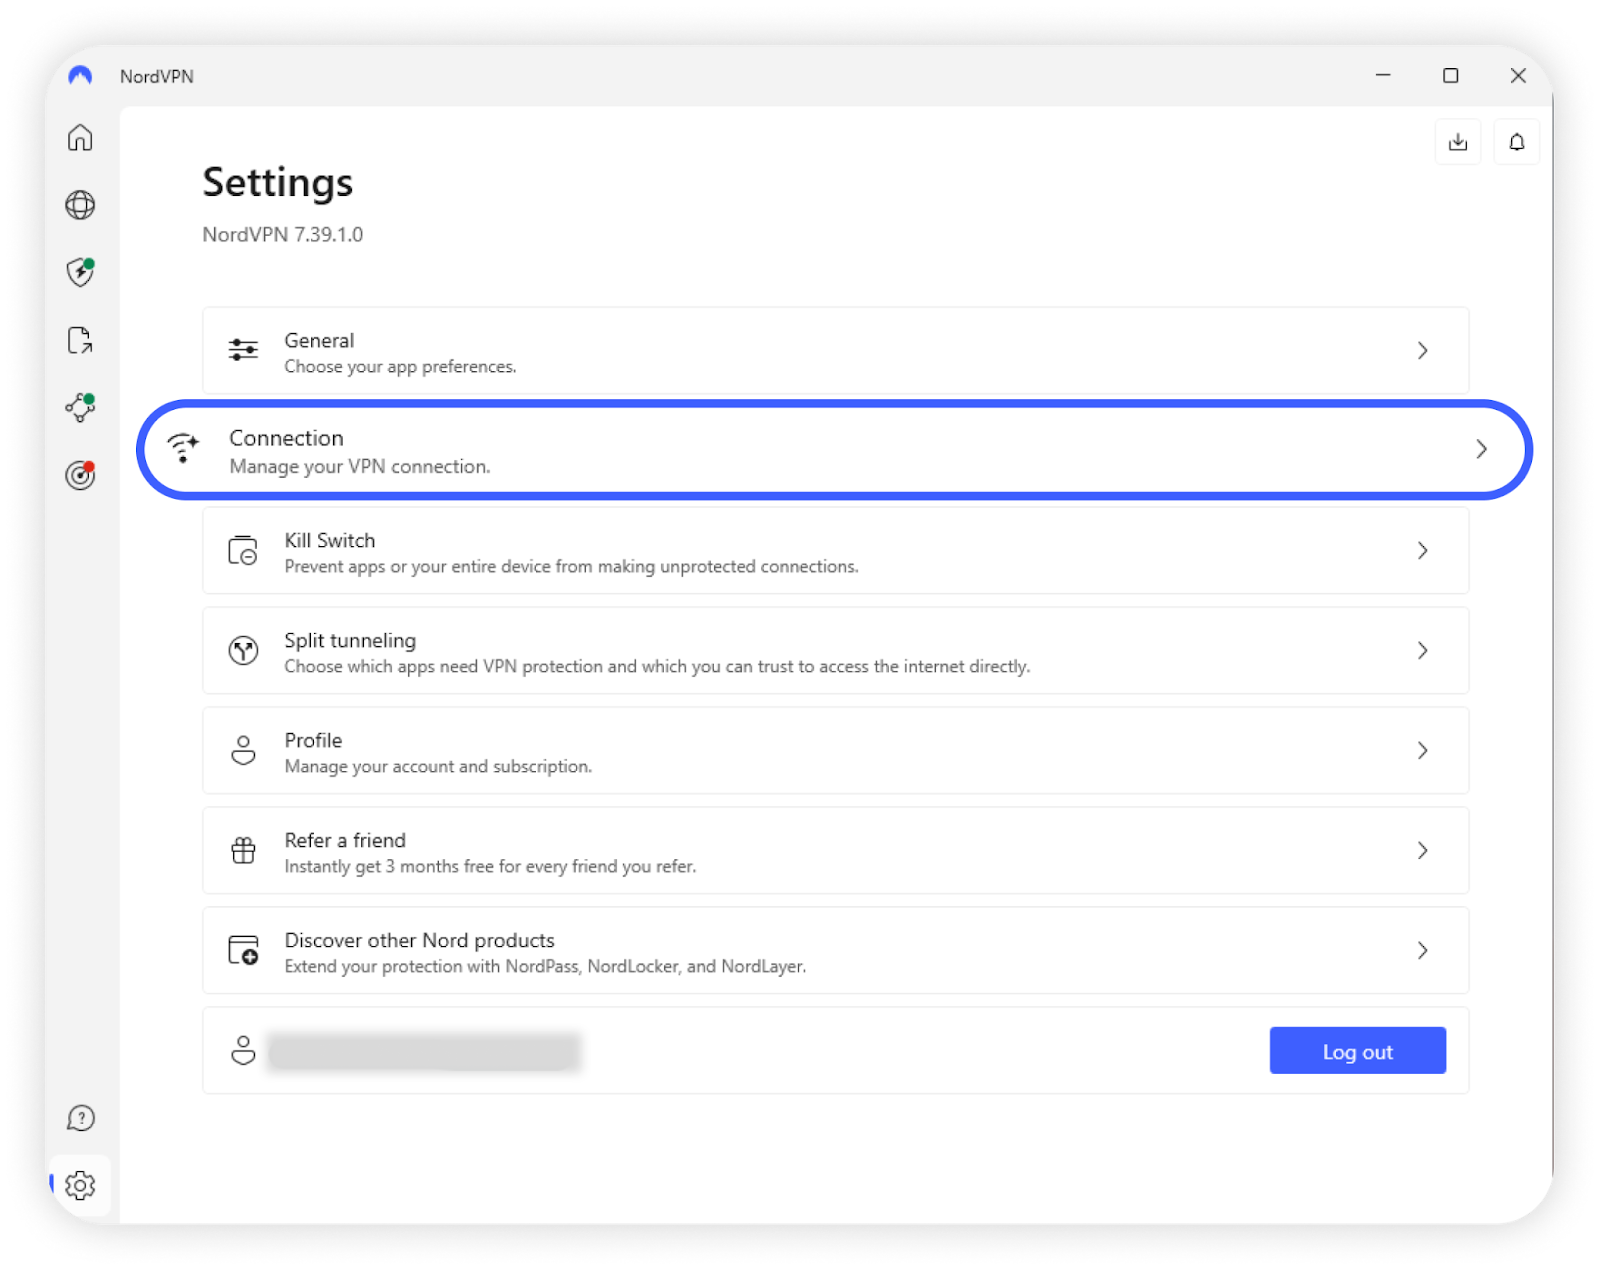1600x1270 pixels.
Task: Click the NordVPN logo in title bar
Action: click(80, 76)
